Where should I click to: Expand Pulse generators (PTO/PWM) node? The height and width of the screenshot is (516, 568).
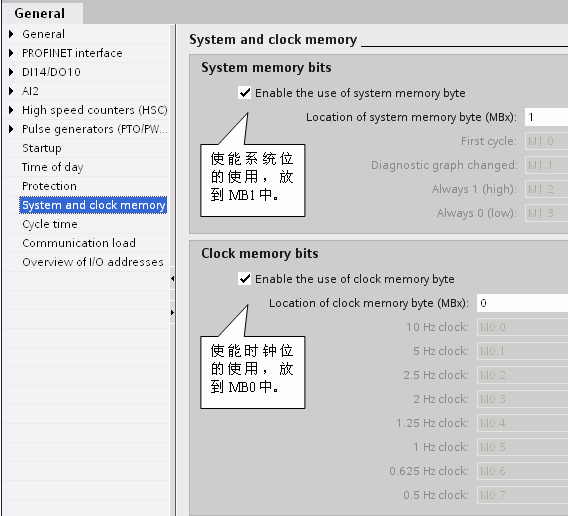click(x=11, y=129)
